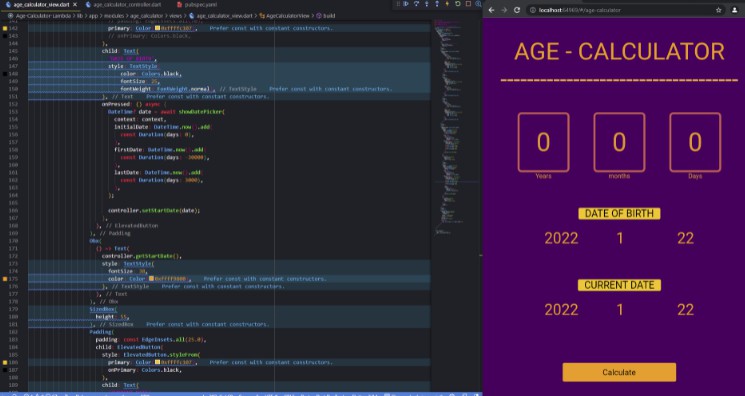The width and height of the screenshot is (745, 396).
Task: Click current date day value 22
Action: pos(686,310)
